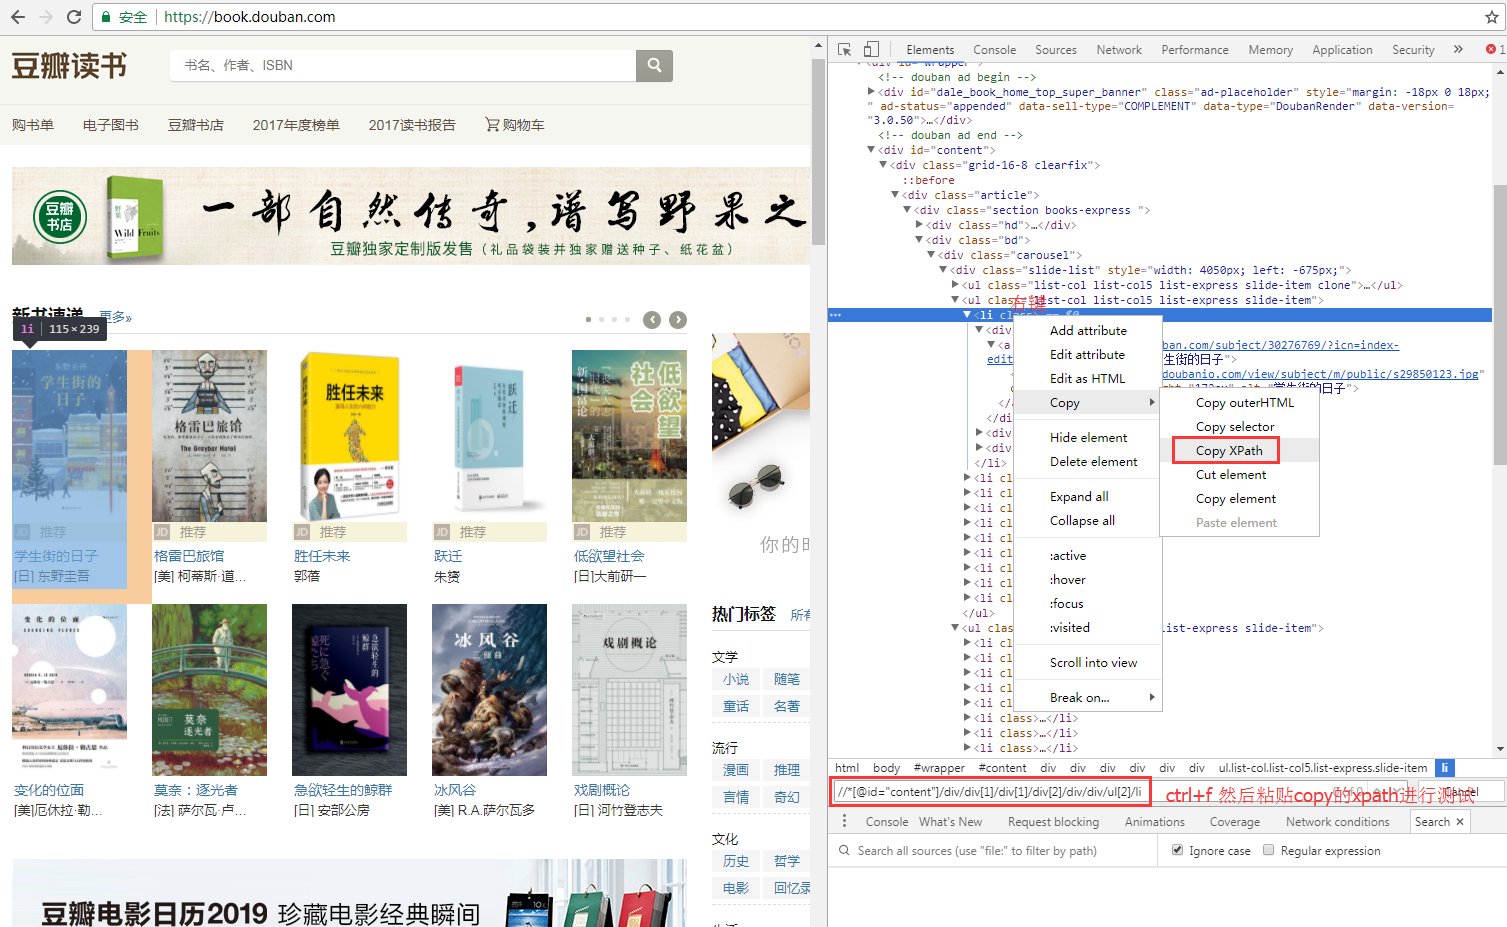Select Edit as HTML
Screen dimensions: 1507x927
[x=1087, y=379]
